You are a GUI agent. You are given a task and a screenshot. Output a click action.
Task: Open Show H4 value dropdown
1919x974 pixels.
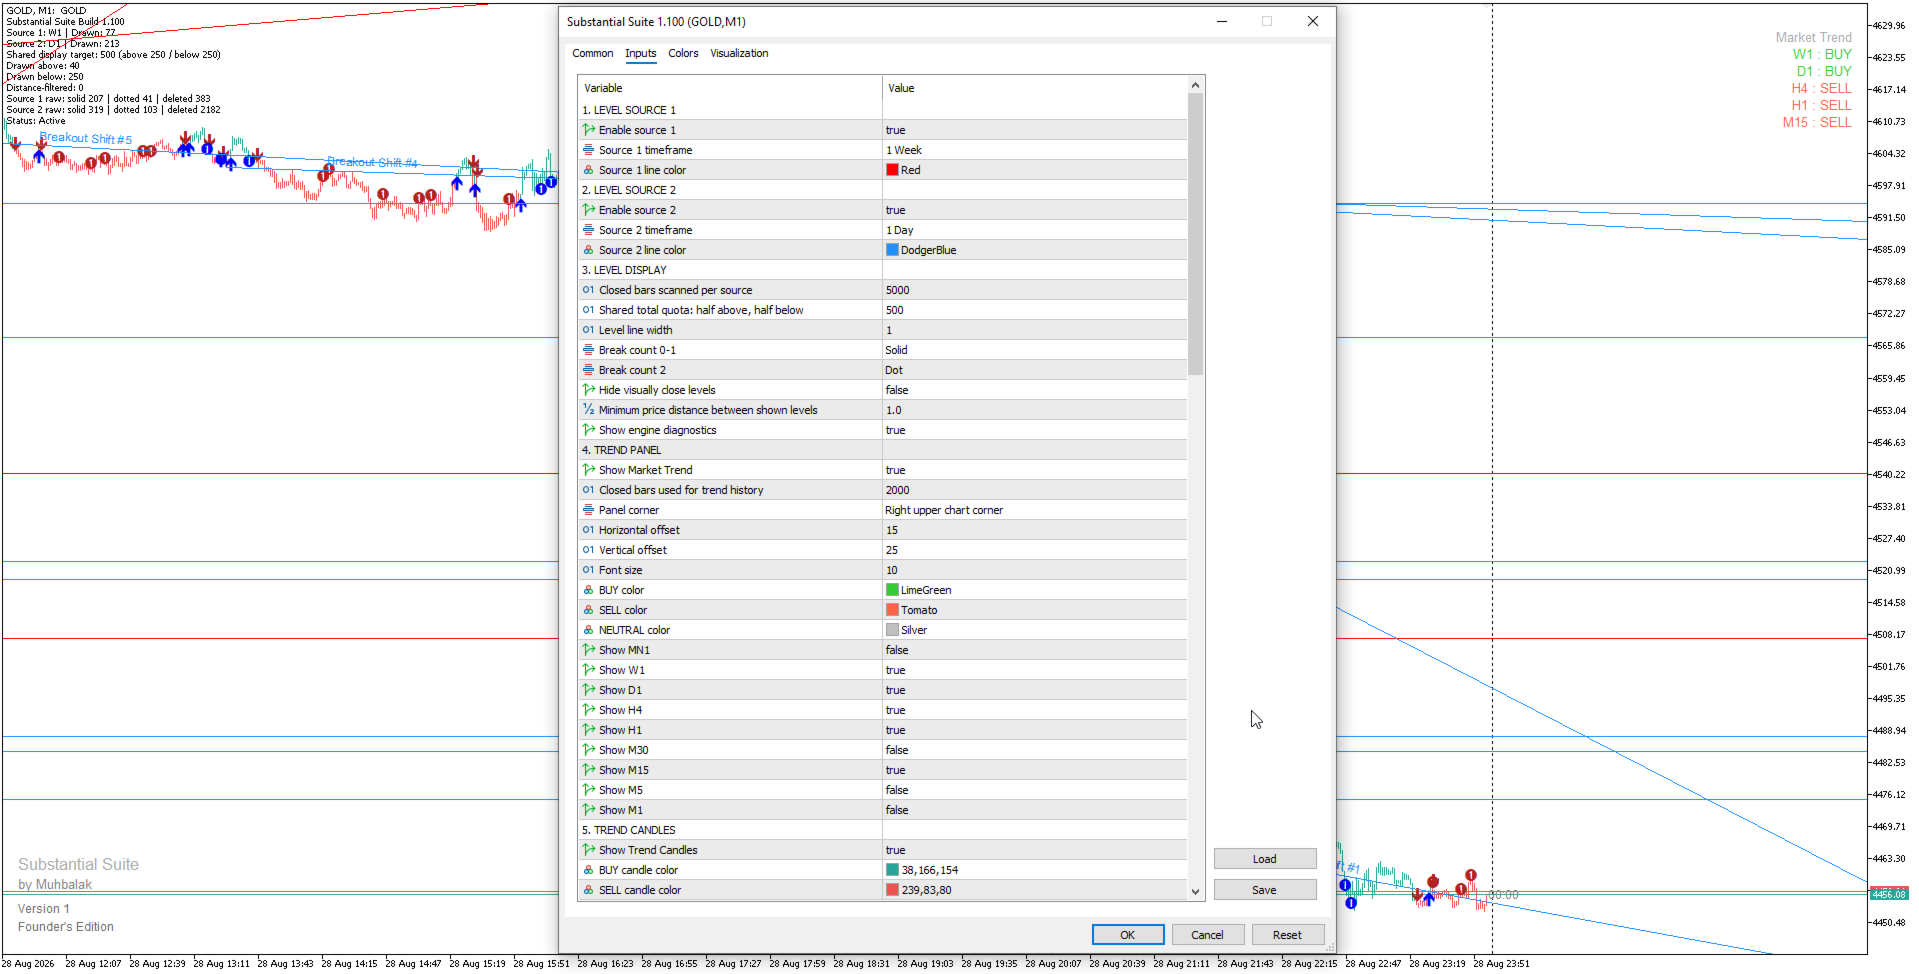(1034, 710)
